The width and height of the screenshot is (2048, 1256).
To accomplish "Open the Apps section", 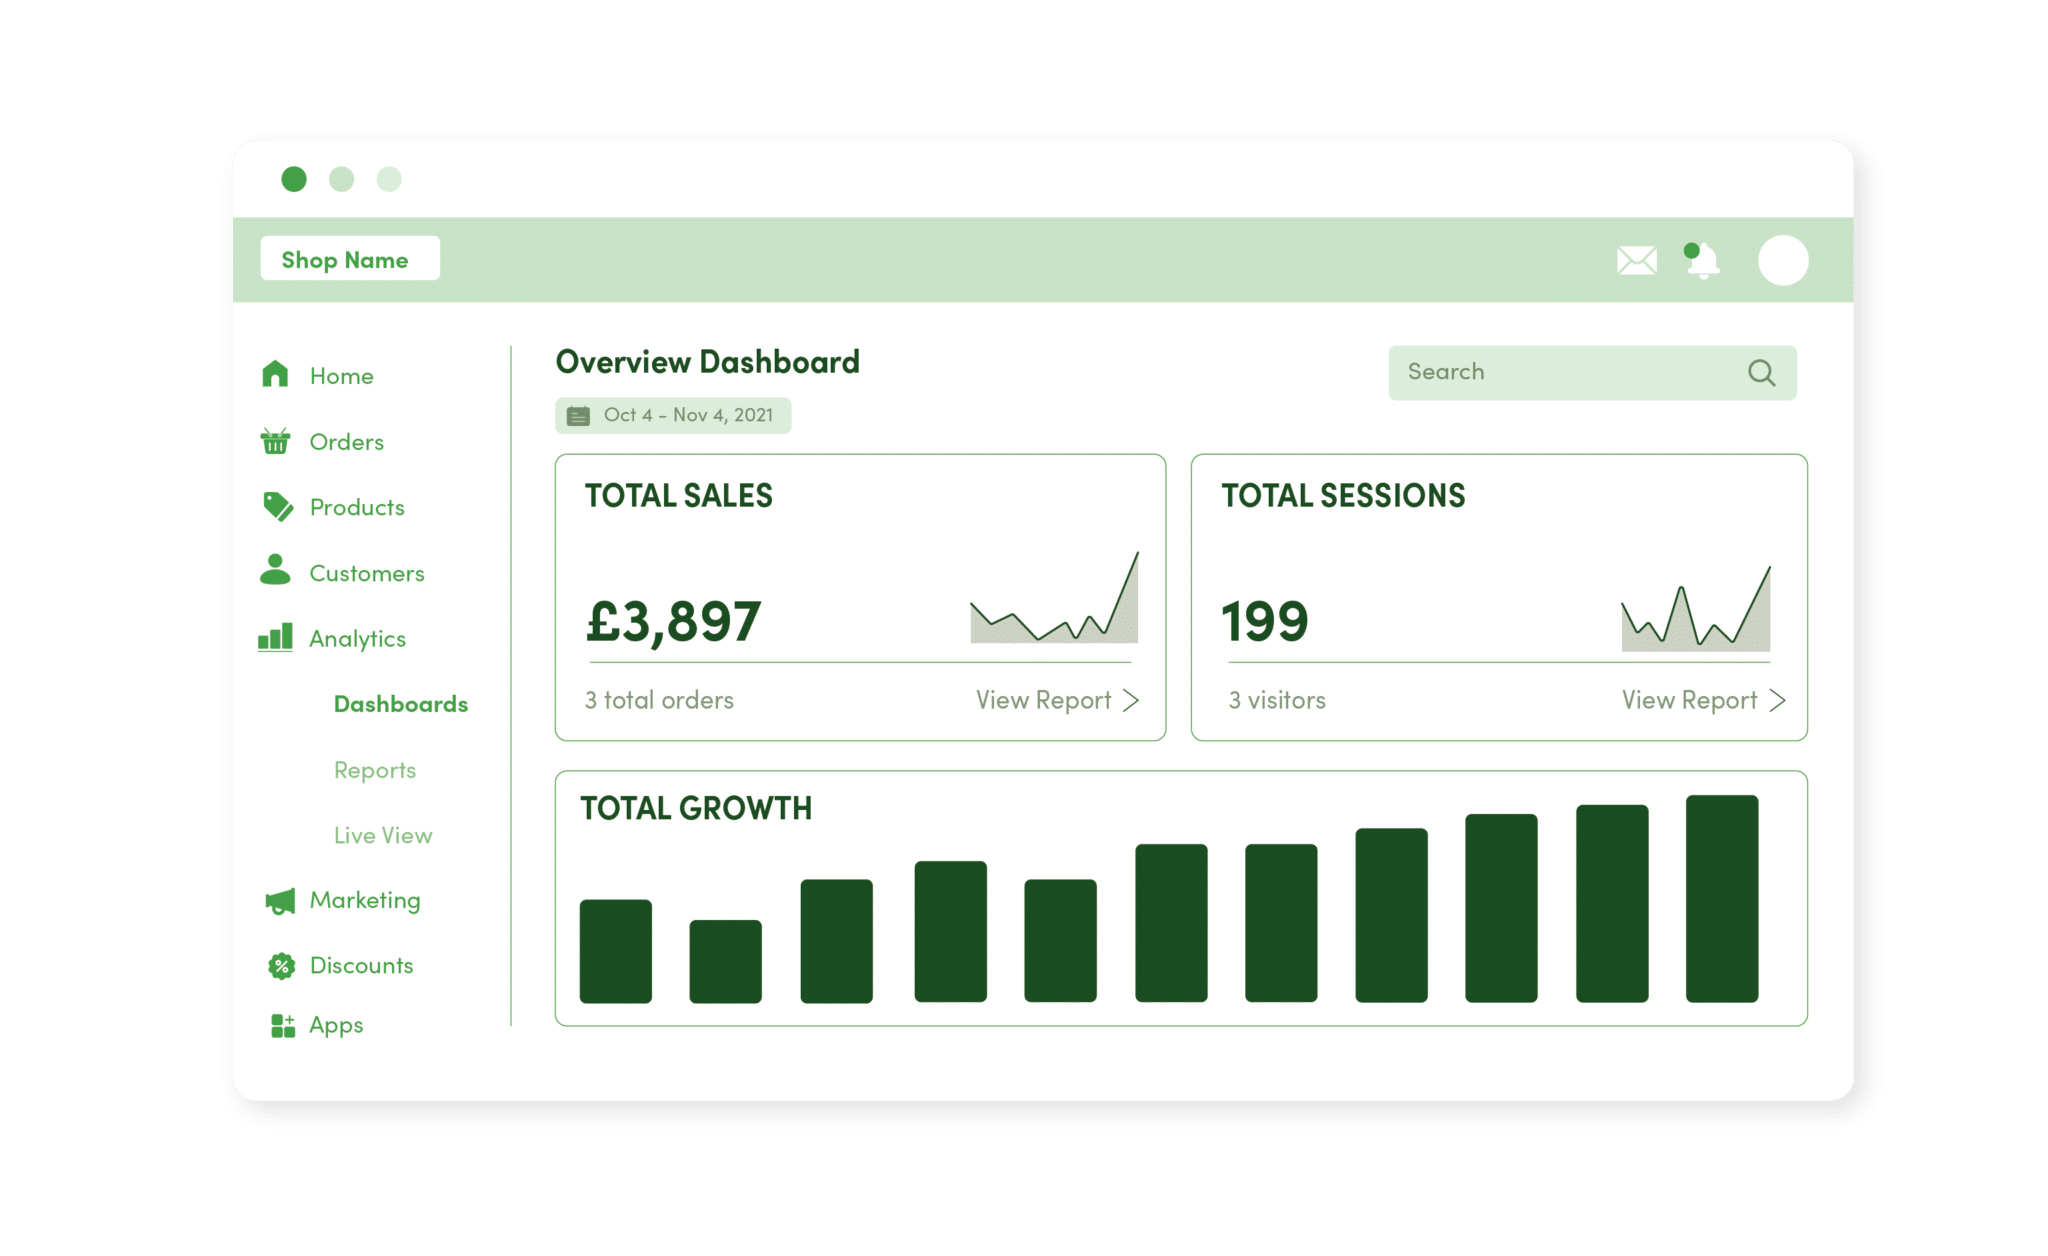I will tap(336, 1026).
